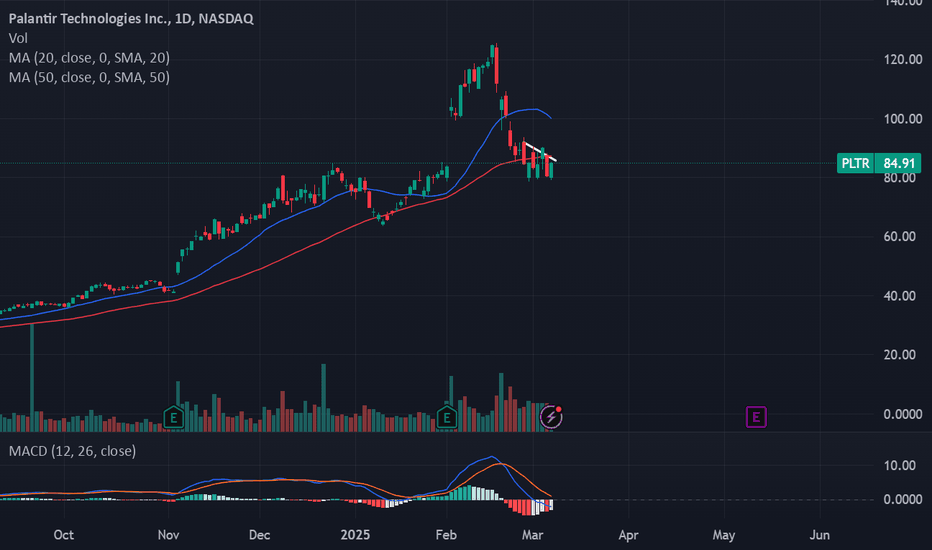Click the Nov label on time axis
The image size is (932, 550).
169,535
